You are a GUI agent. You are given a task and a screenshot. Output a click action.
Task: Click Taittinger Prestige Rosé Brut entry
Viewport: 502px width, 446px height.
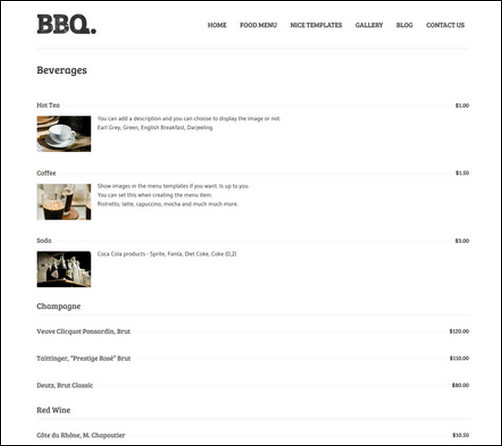[x=84, y=358]
